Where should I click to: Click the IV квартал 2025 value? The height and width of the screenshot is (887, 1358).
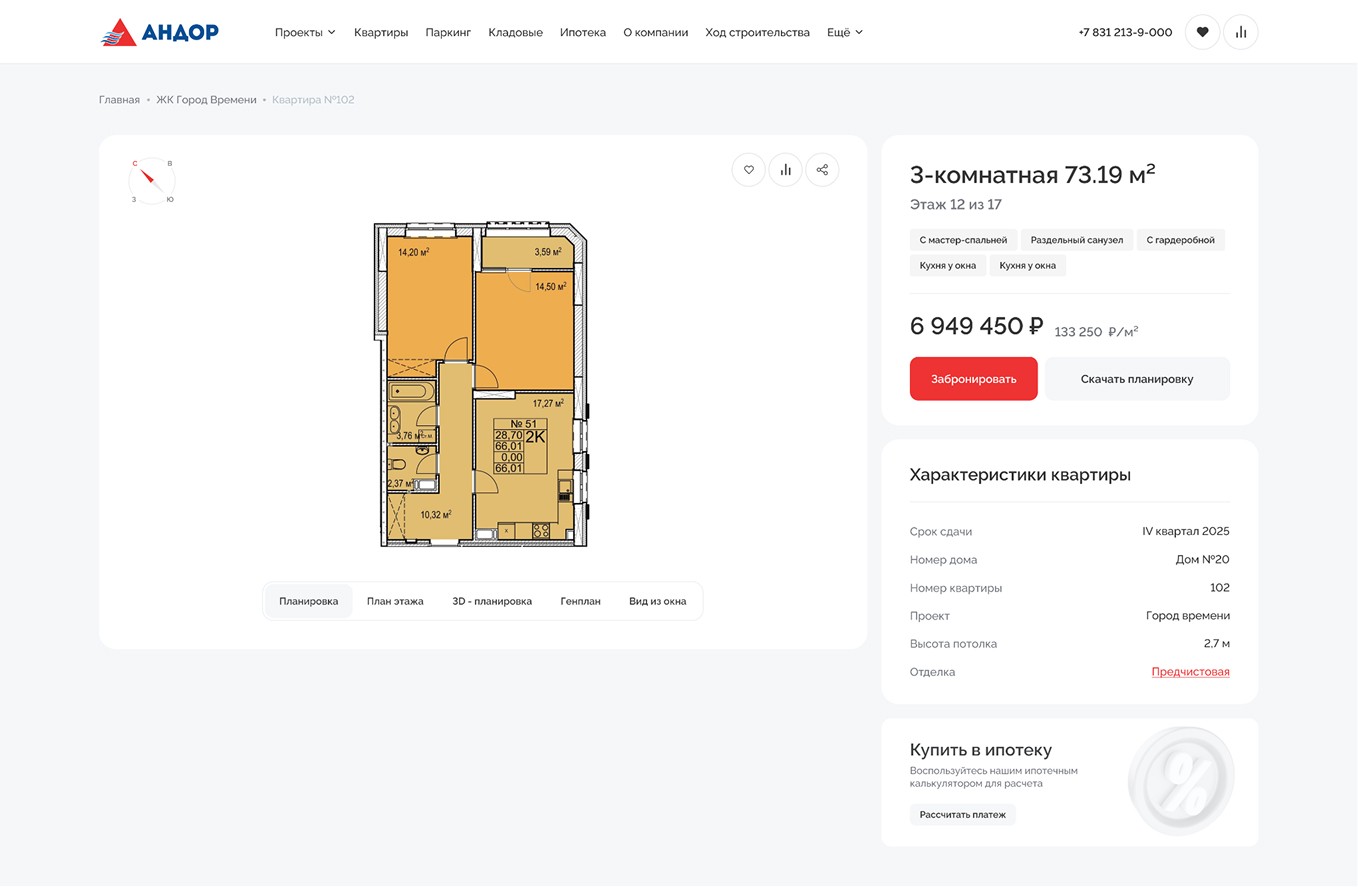click(1186, 531)
